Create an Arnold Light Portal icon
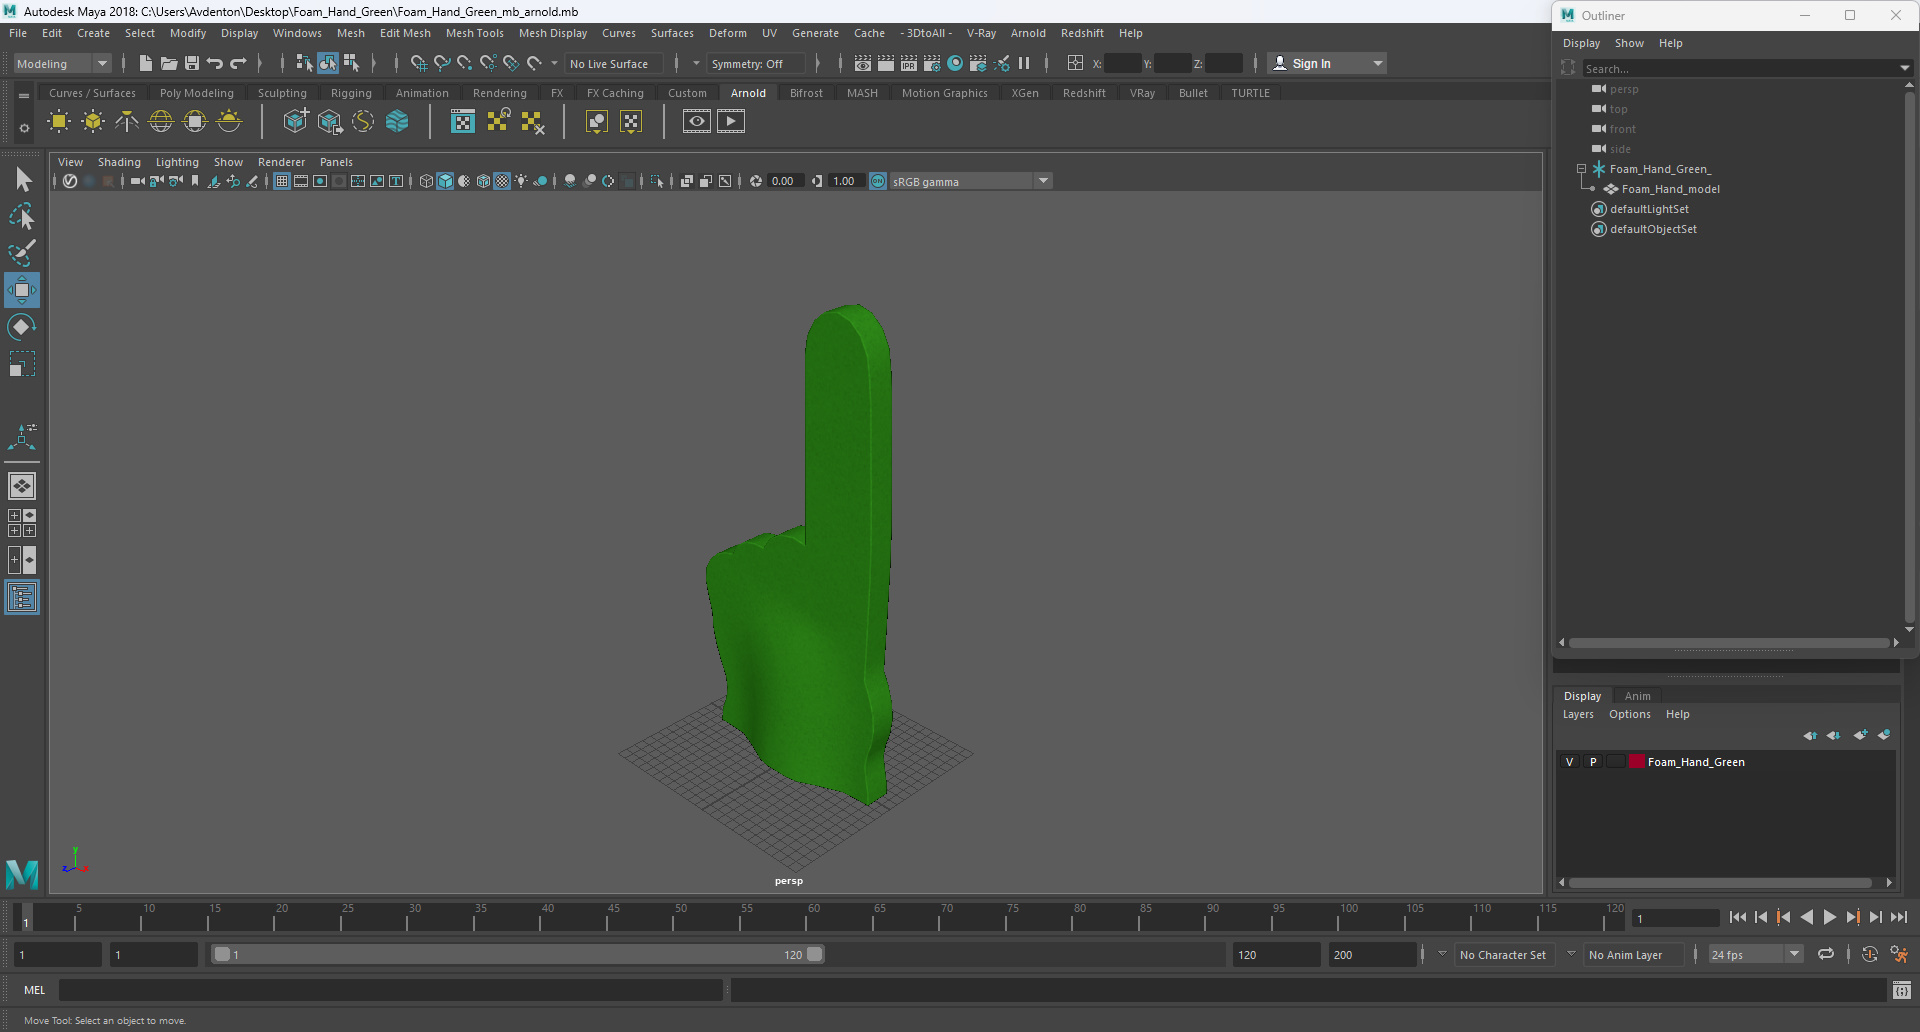Screen dimensions: 1920x1032 [x=195, y=122]
